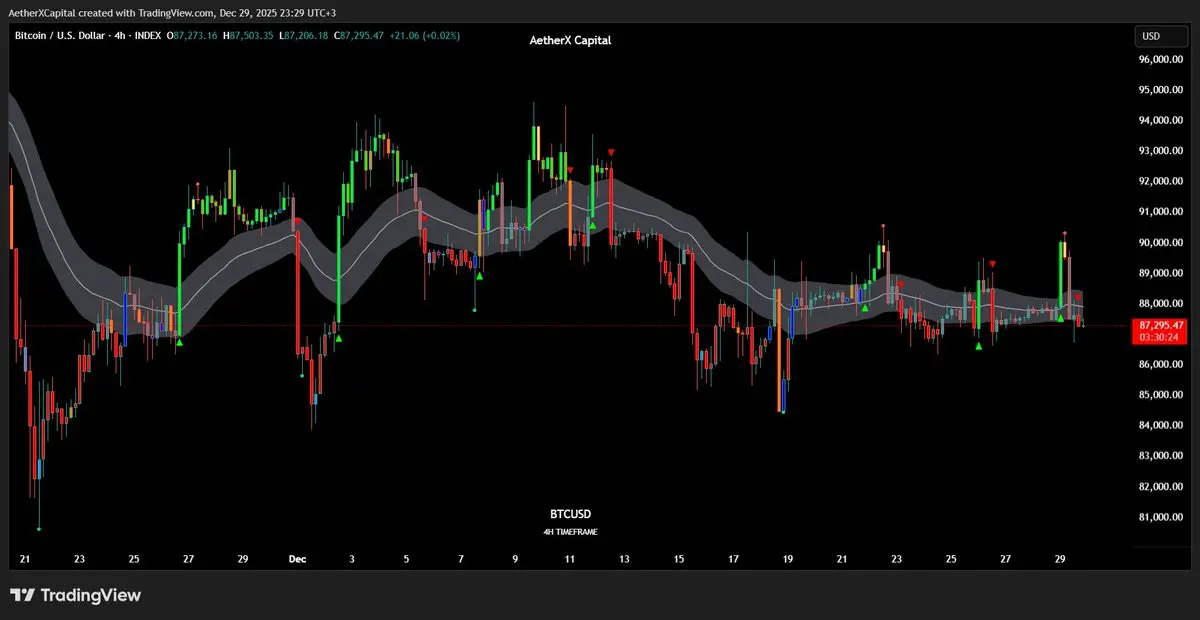This screenshot has height=620, width=1200.
Task: Click the 93,000.00 price axis label
Action: 1161,151
